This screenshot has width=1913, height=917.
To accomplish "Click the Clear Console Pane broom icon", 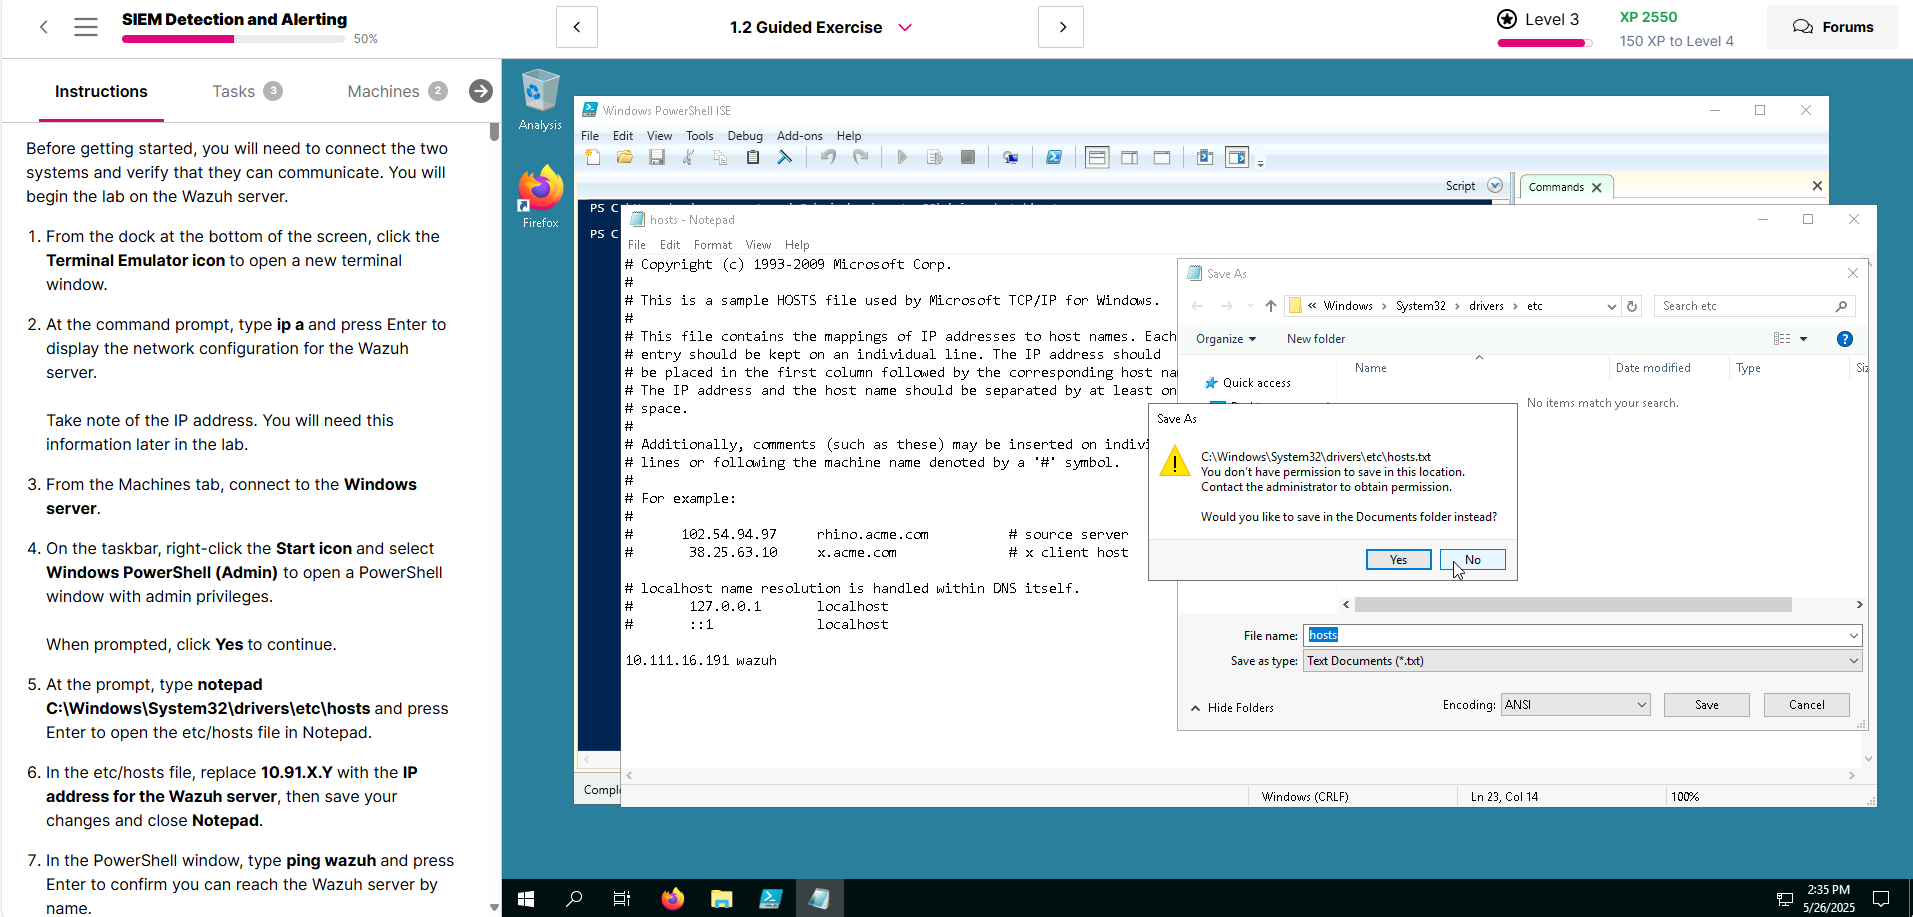I will (x=785, y=157).
